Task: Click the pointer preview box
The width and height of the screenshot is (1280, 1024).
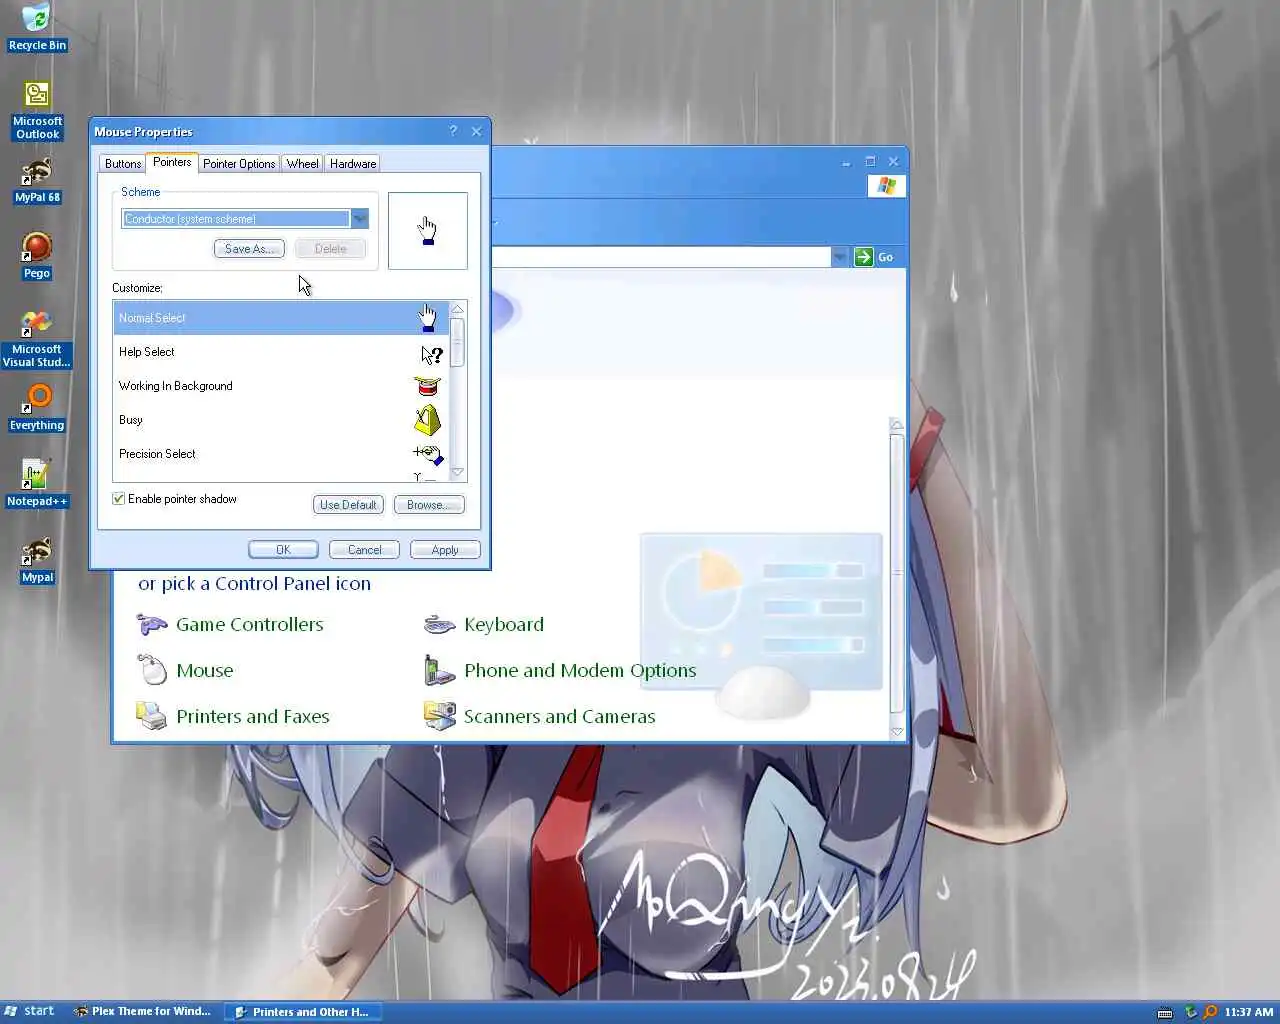Action: 428,231
